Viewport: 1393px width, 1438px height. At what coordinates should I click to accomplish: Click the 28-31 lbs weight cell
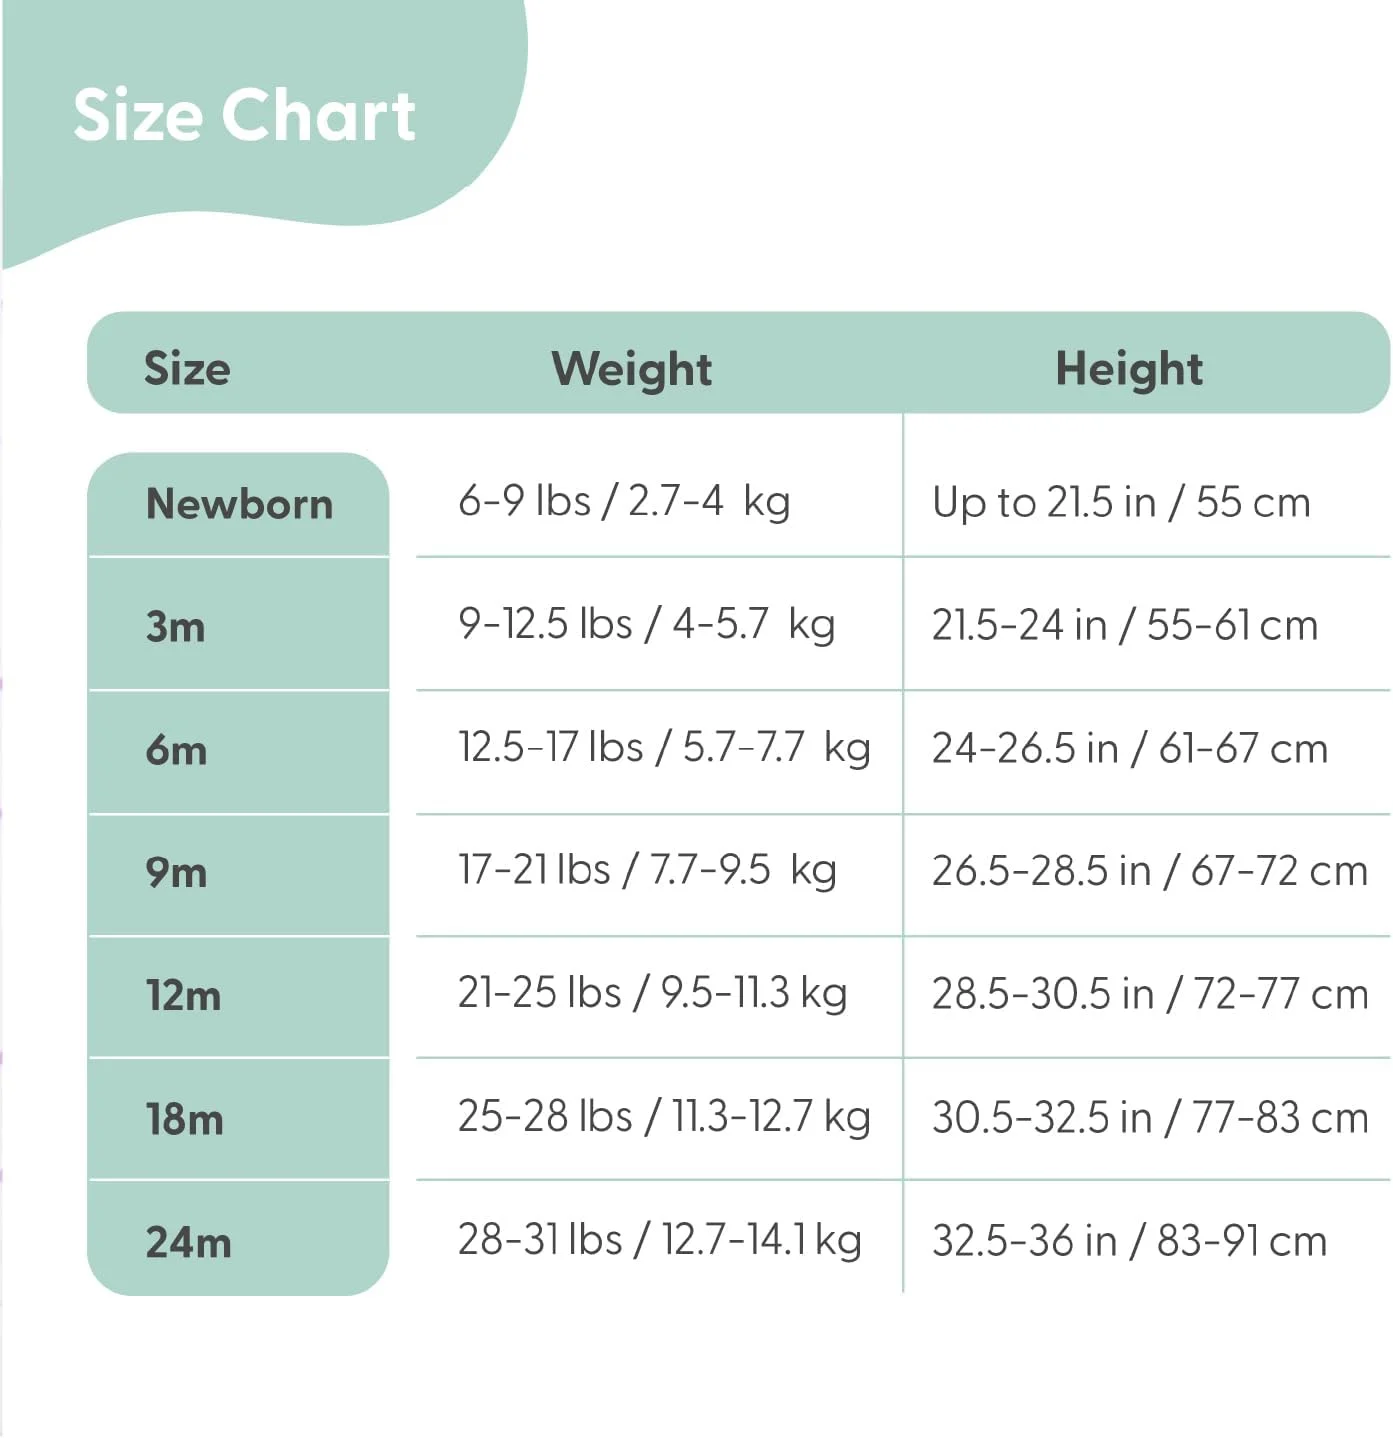(x=659, y=1240)
